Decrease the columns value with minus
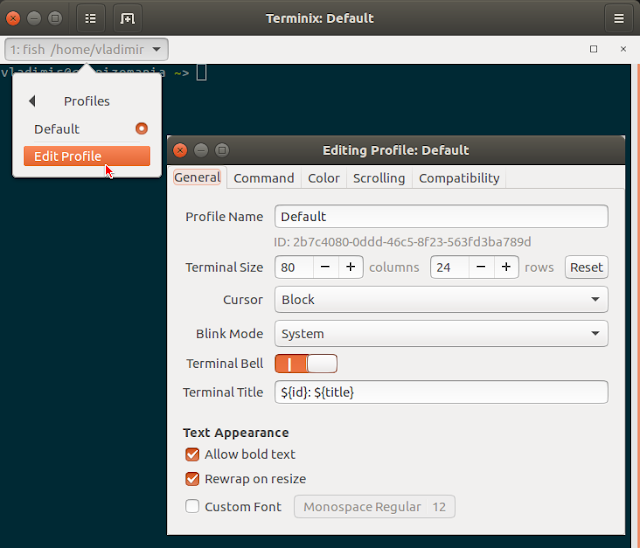 325,267
